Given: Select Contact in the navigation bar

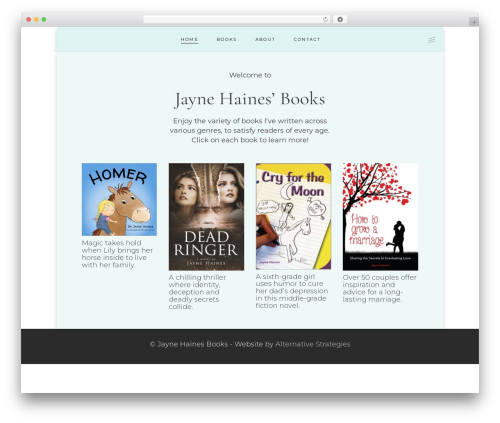Looking at the screenshot, I should (307, 39).
